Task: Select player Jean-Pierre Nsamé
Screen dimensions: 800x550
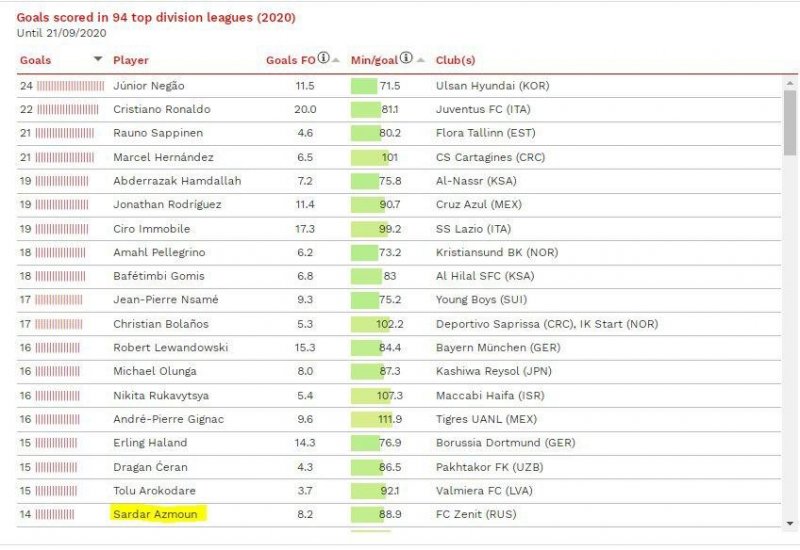Action: click(165, 299)
